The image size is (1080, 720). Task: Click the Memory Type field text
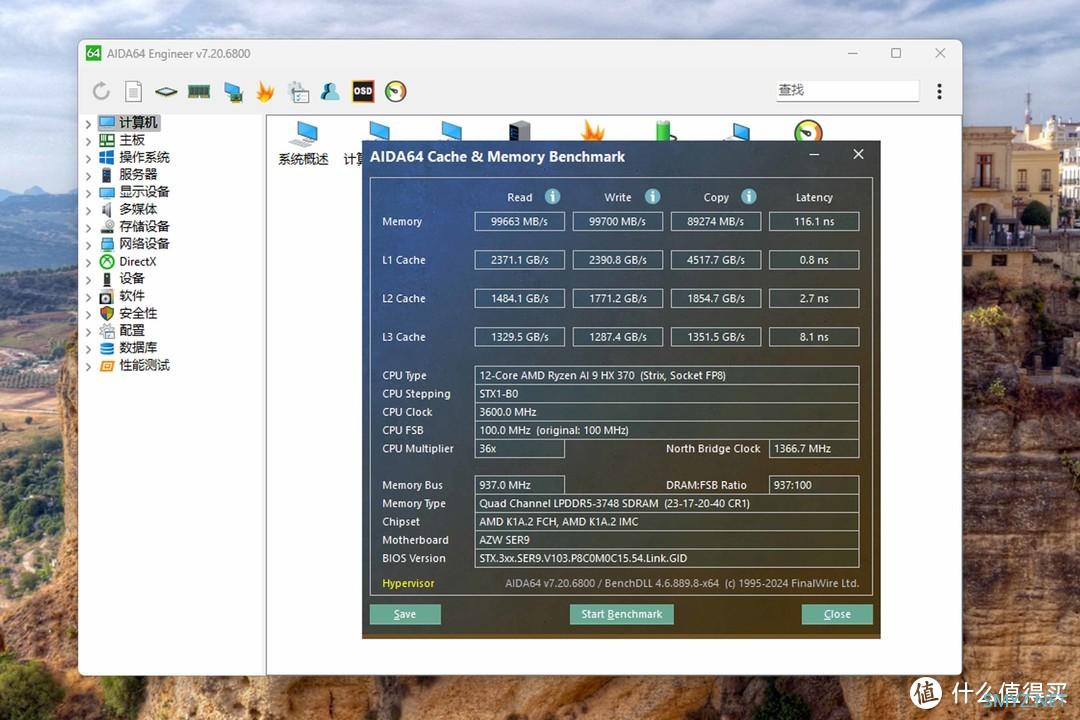tap(667, 504)
